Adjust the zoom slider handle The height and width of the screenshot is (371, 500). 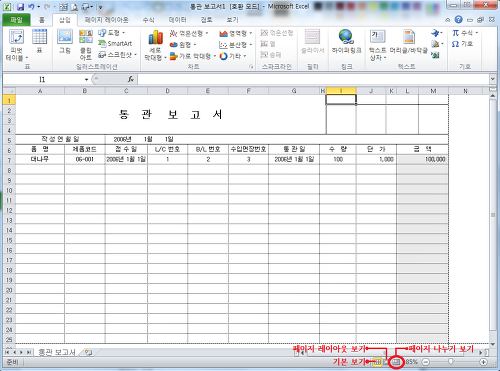tap(450, 362)
